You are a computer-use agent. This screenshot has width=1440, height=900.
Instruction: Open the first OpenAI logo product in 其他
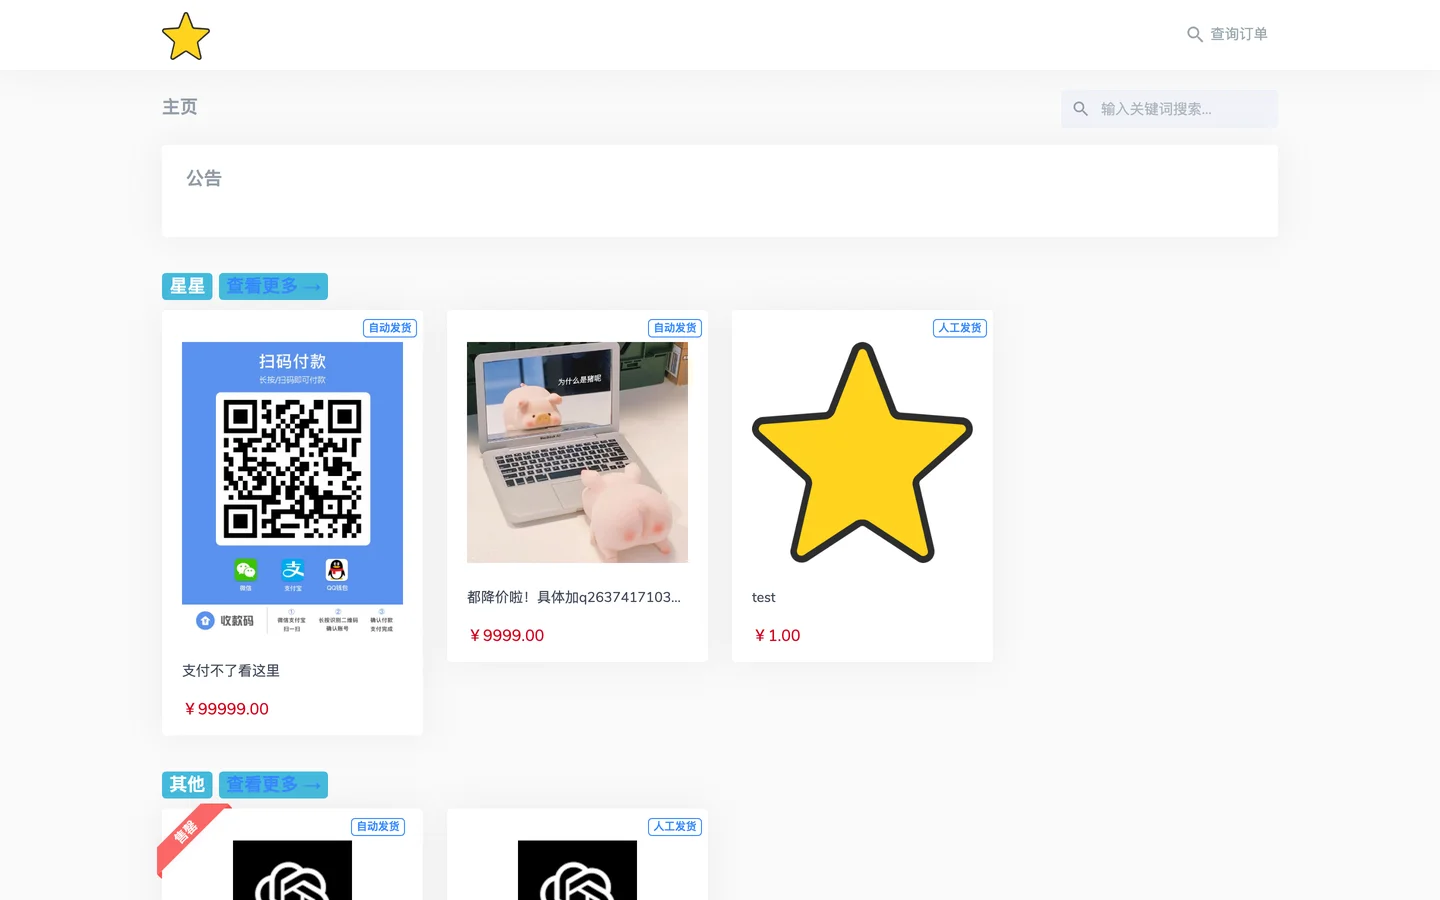pos(292,870)
